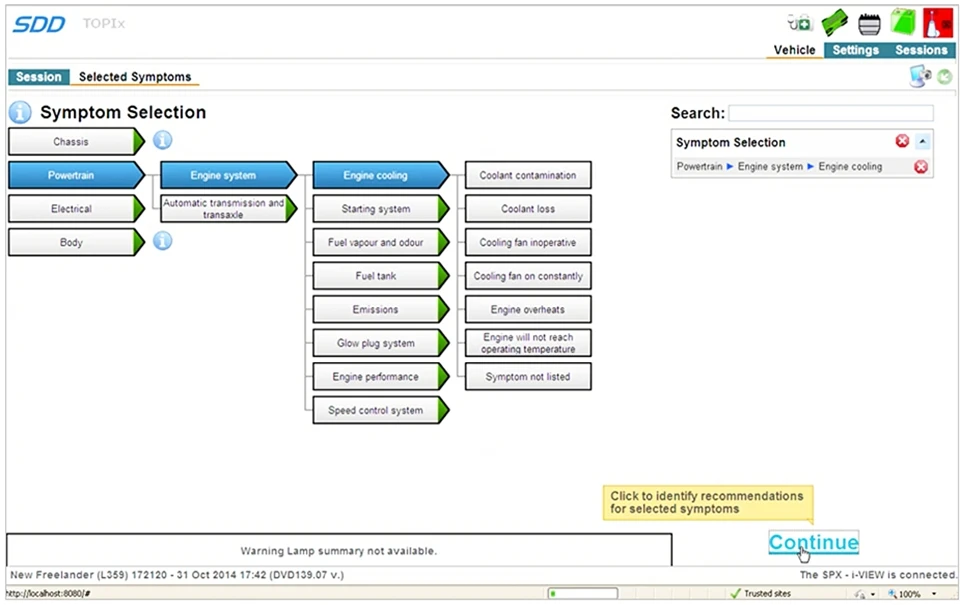The image size is (960, 605).
Task: Click the info icon next to Body
Action: click(162, 241)
